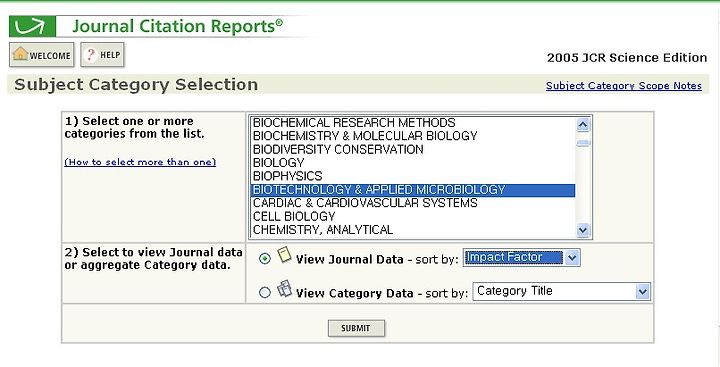The image size is (720, 367).
Task: Select CARDIAC & CARDIOVASCULAR SYSTEMS category
Action: click(x=412, y=203)
